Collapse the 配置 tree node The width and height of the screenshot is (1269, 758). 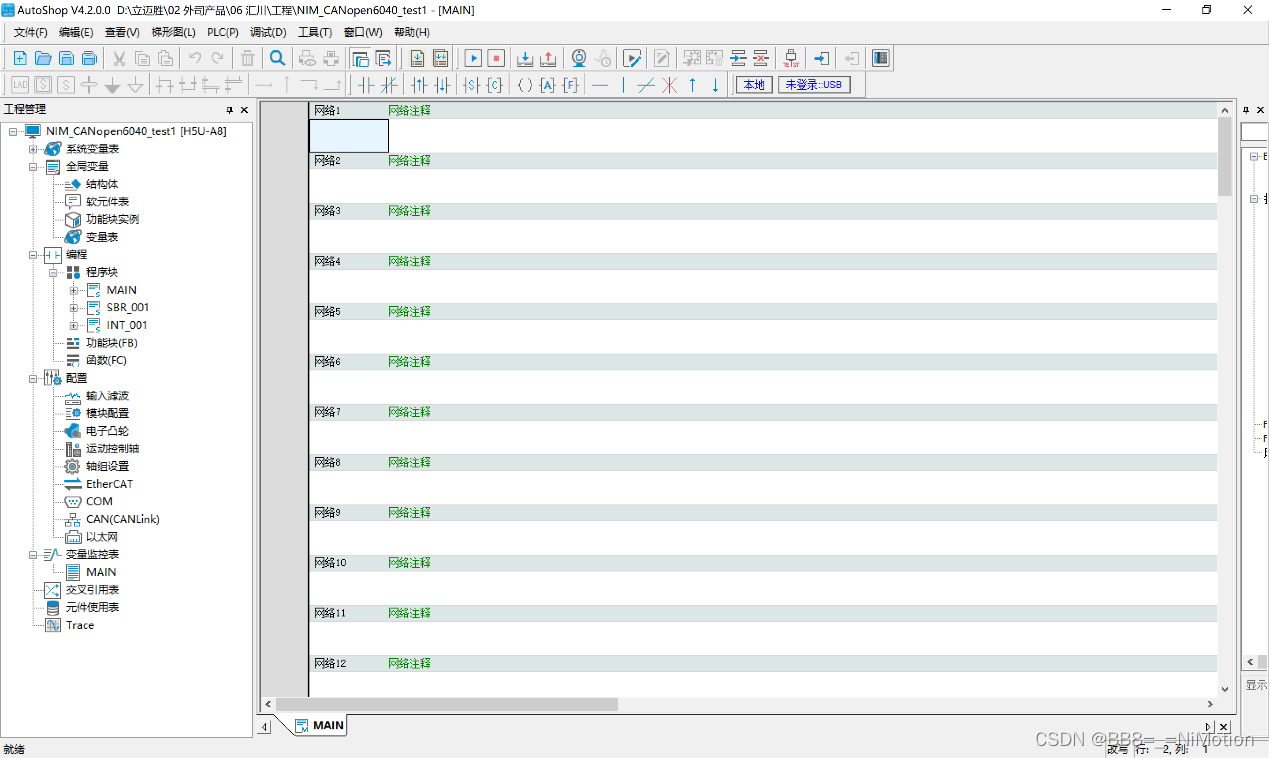[x=32, y=378]
